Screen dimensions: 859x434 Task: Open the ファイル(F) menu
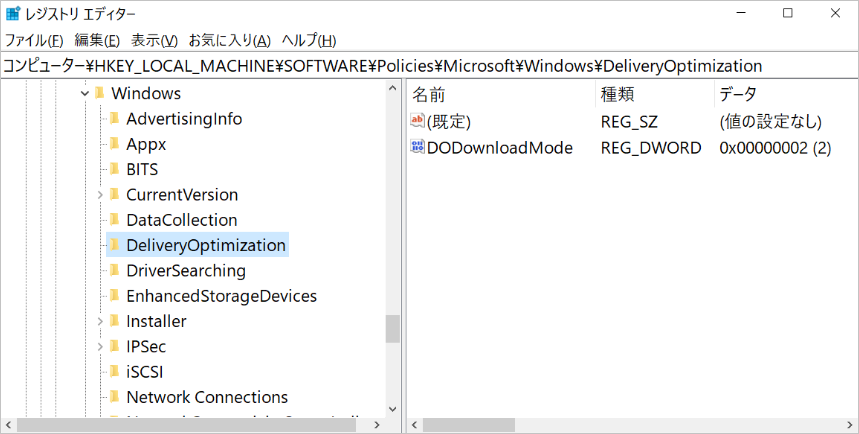coord(34,41)
